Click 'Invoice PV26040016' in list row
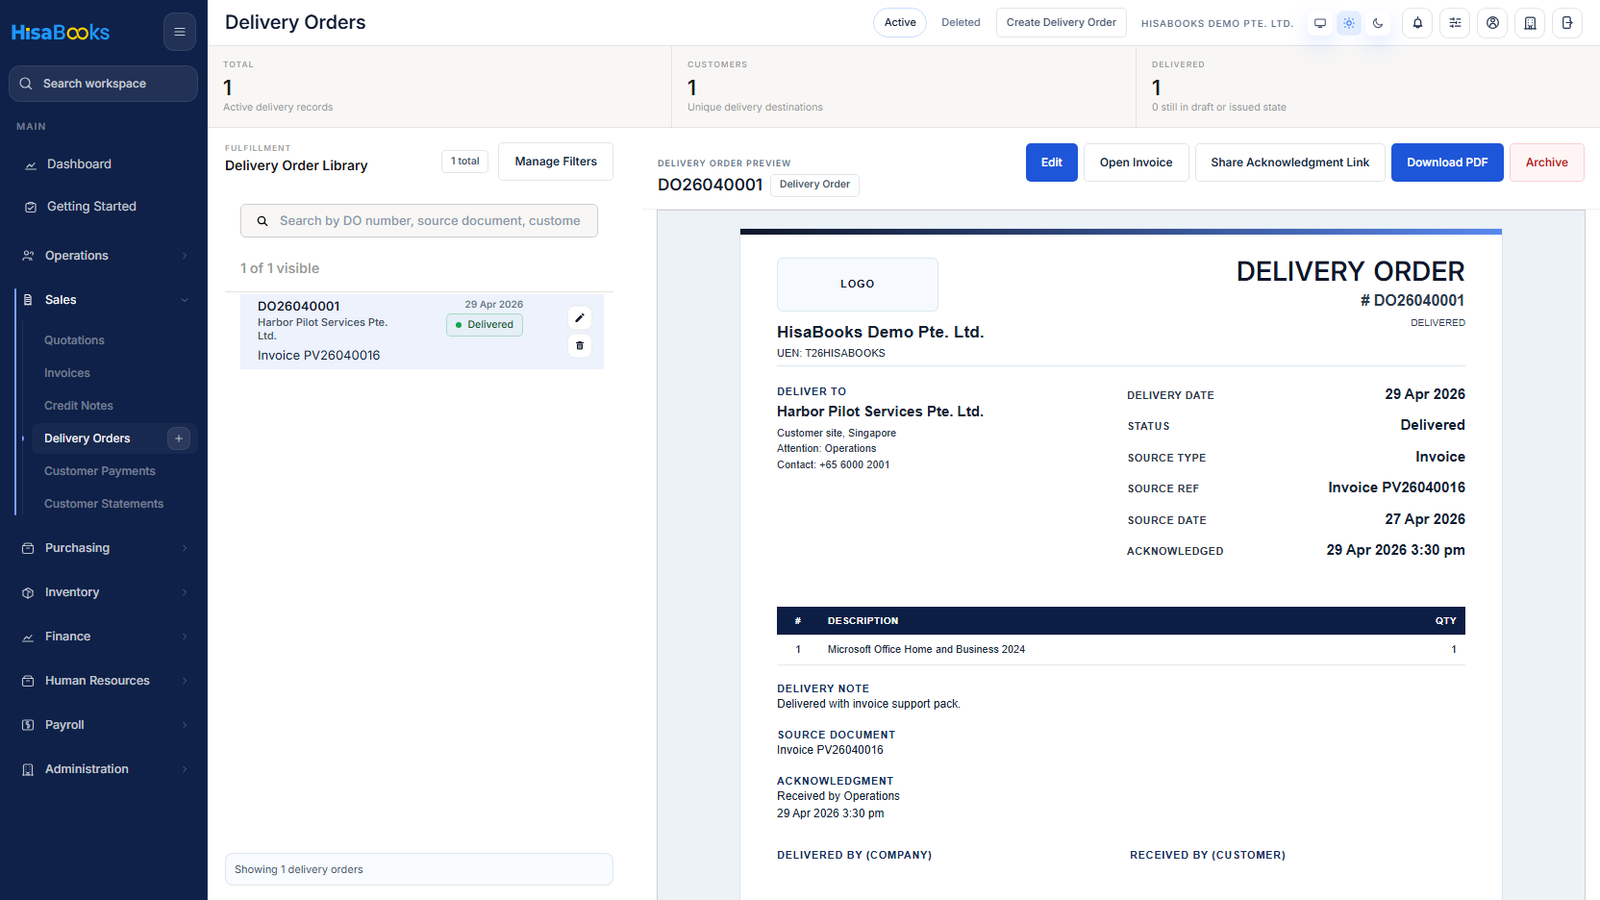Screen dimensions: 1600x900 click(319, 356)
